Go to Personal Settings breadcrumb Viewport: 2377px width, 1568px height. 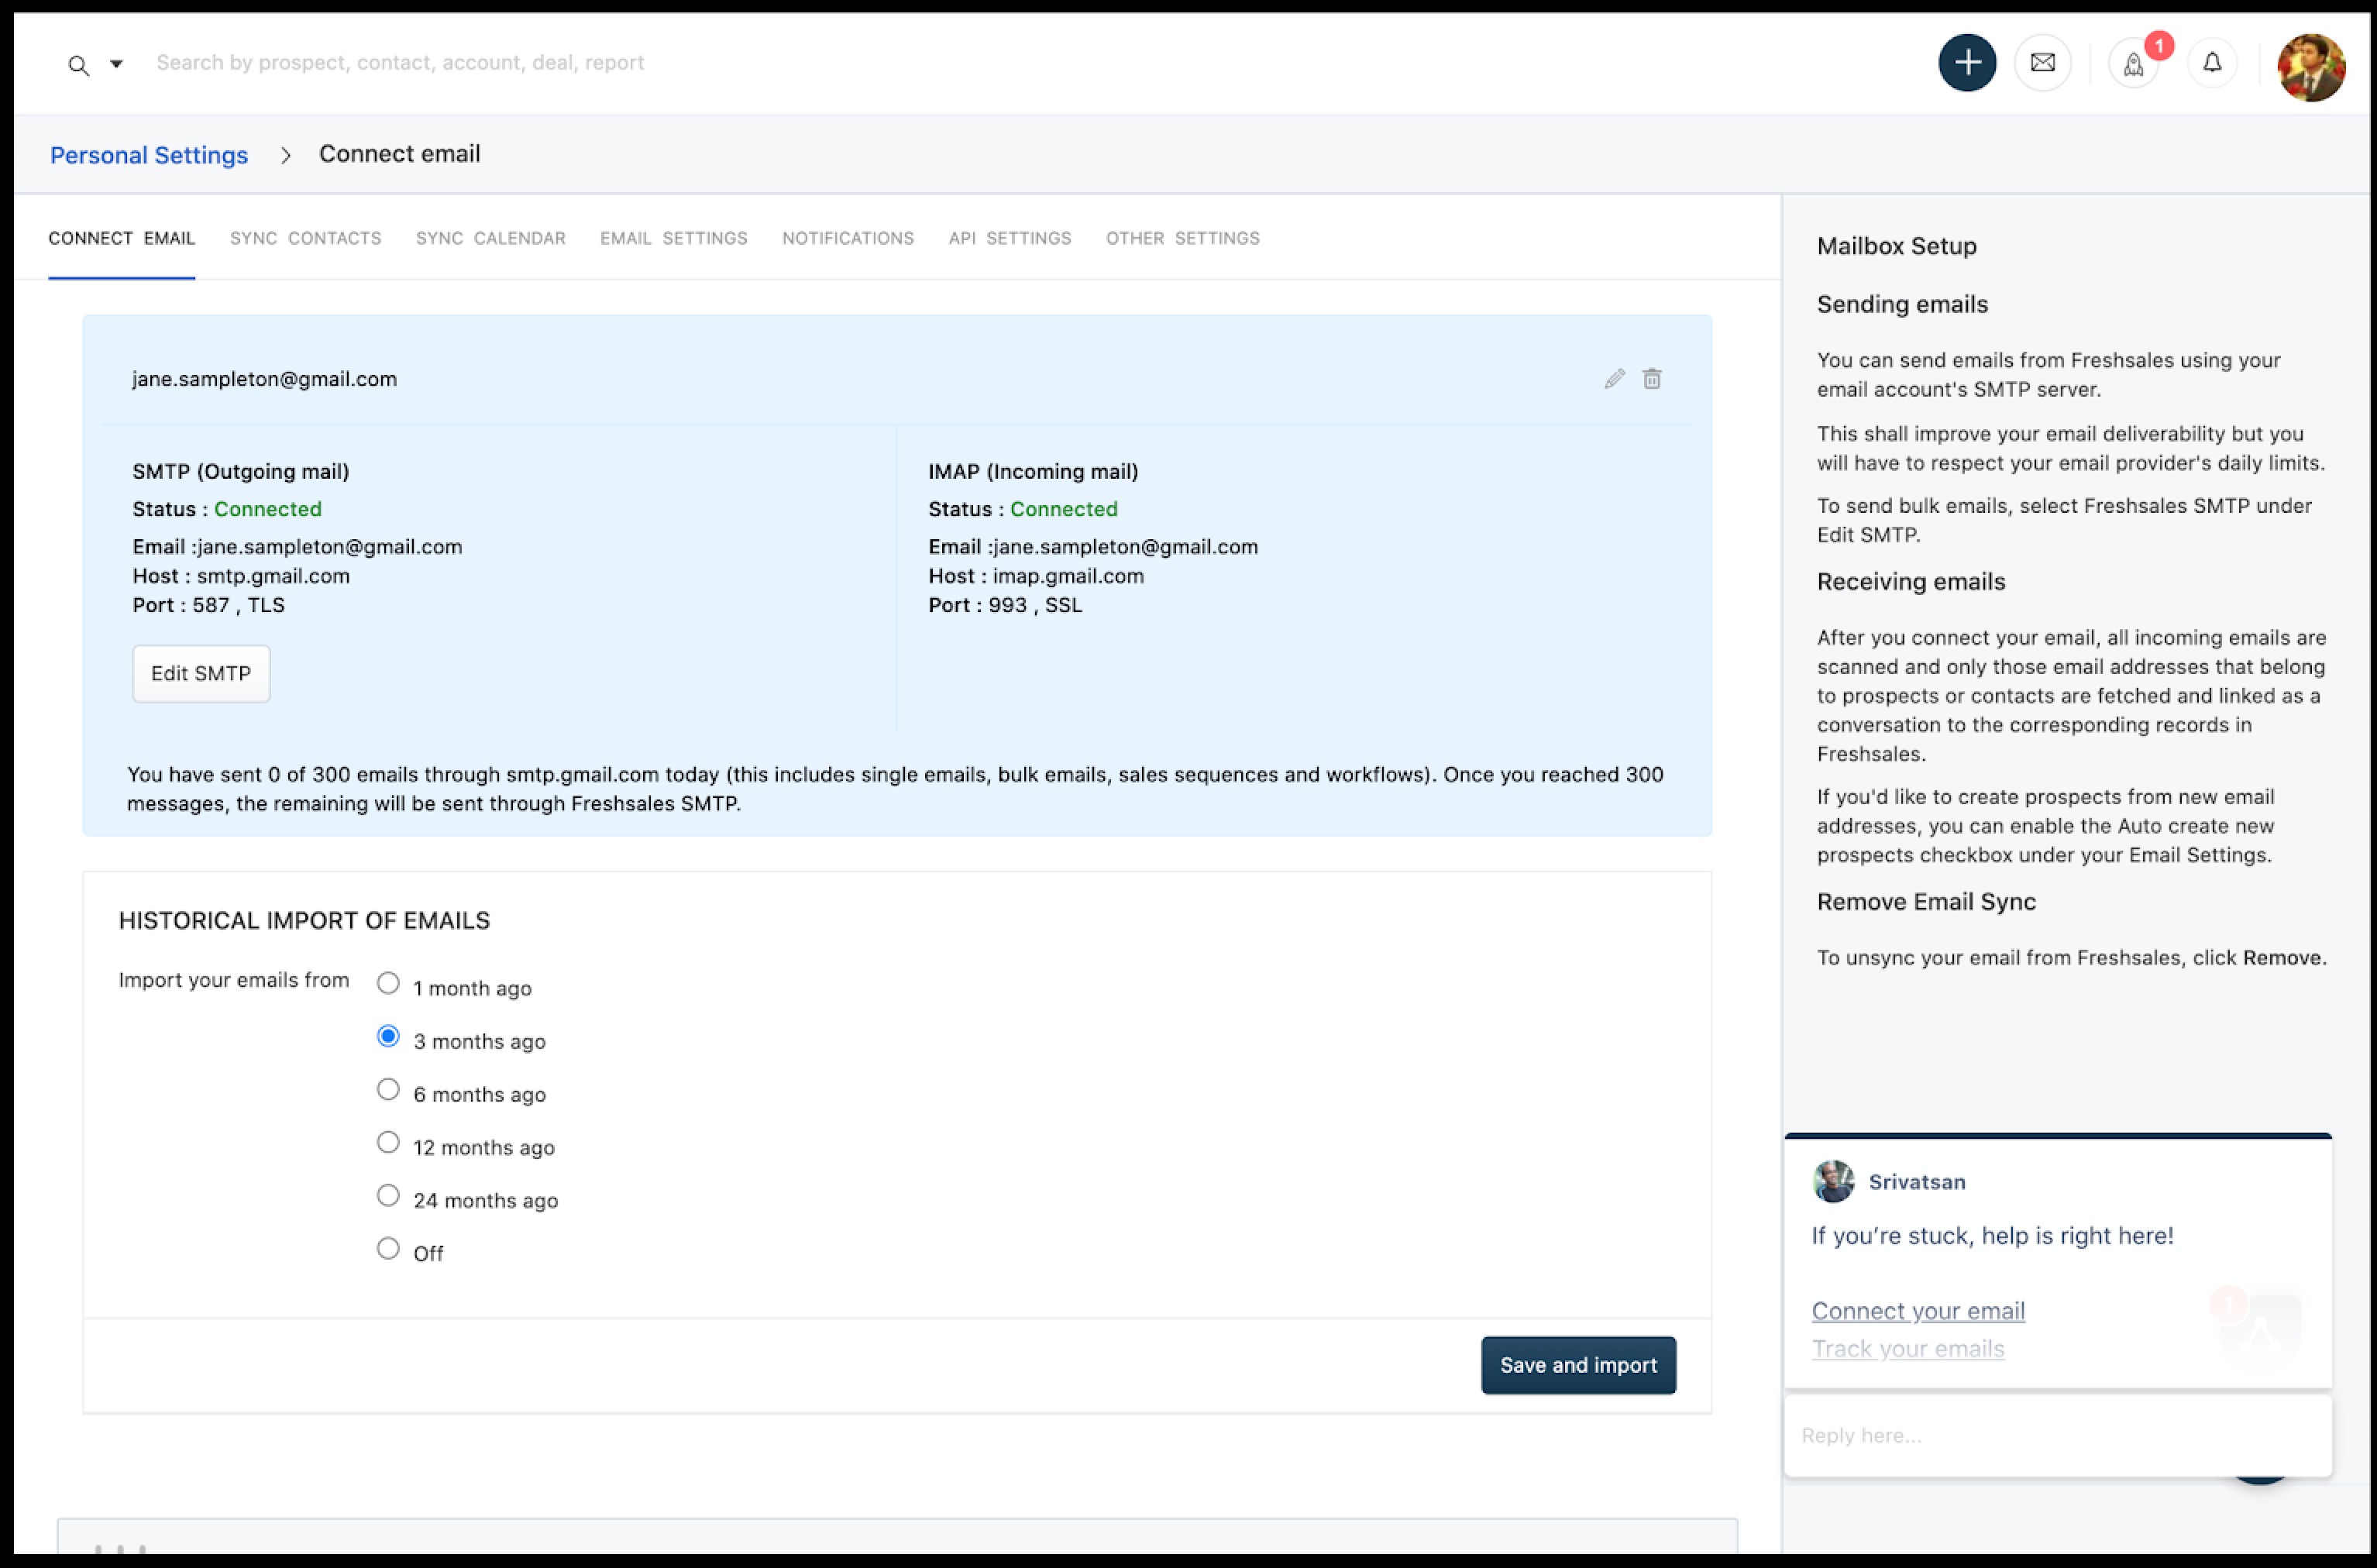click(x=149, y=155)
